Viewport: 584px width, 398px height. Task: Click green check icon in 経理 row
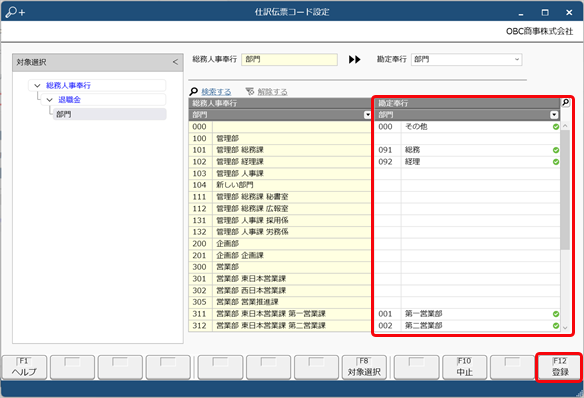pos(556,162)
